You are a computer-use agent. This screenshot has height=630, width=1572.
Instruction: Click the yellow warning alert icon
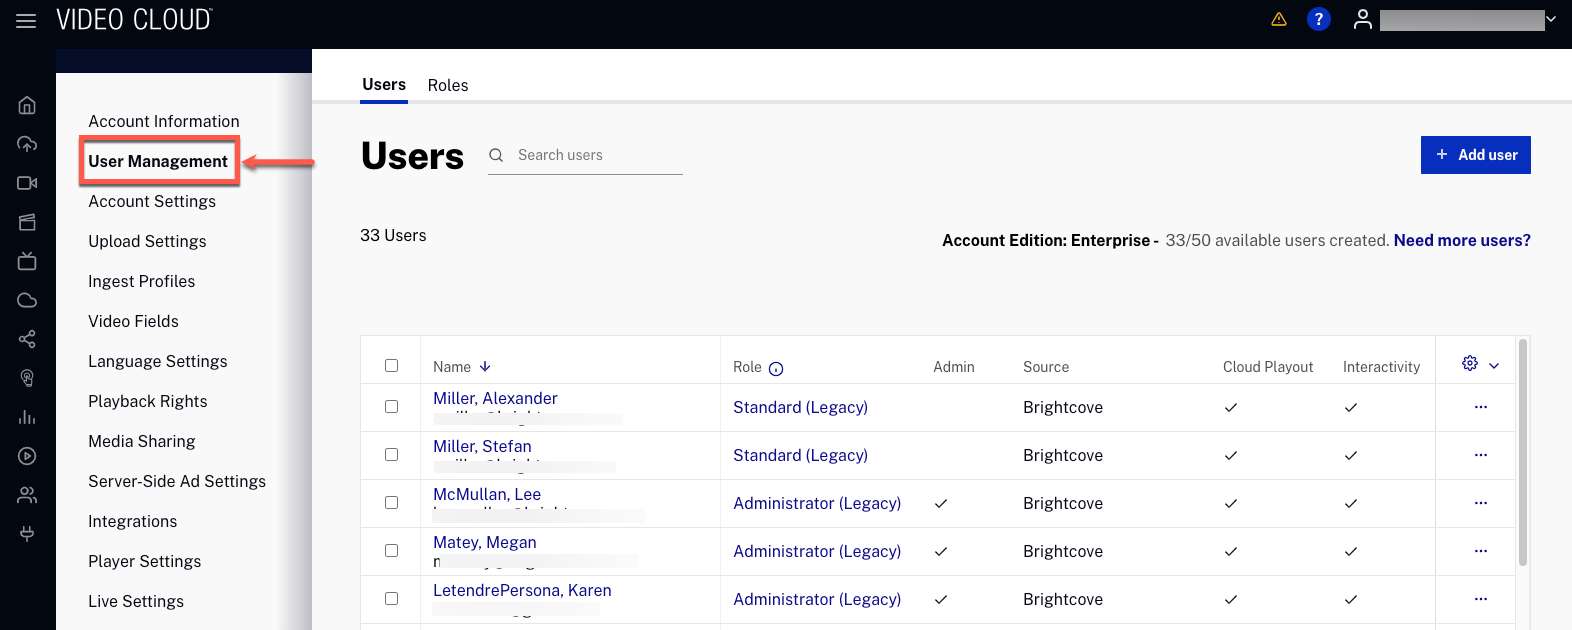pyautogui.click(x=1278, y=19)
